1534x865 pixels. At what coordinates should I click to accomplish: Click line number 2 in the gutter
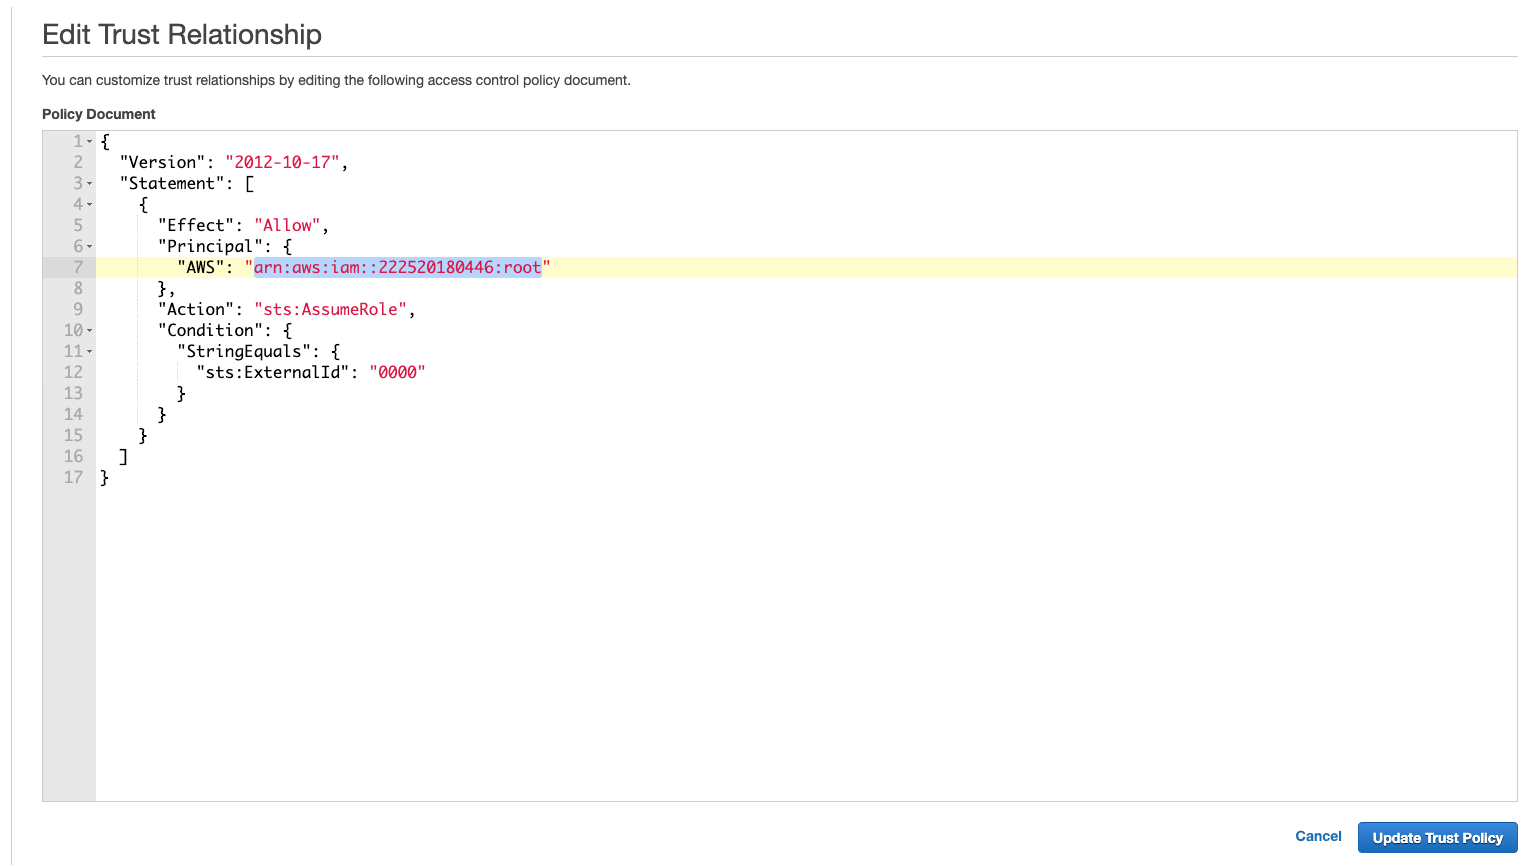click(x=77, y=162)
